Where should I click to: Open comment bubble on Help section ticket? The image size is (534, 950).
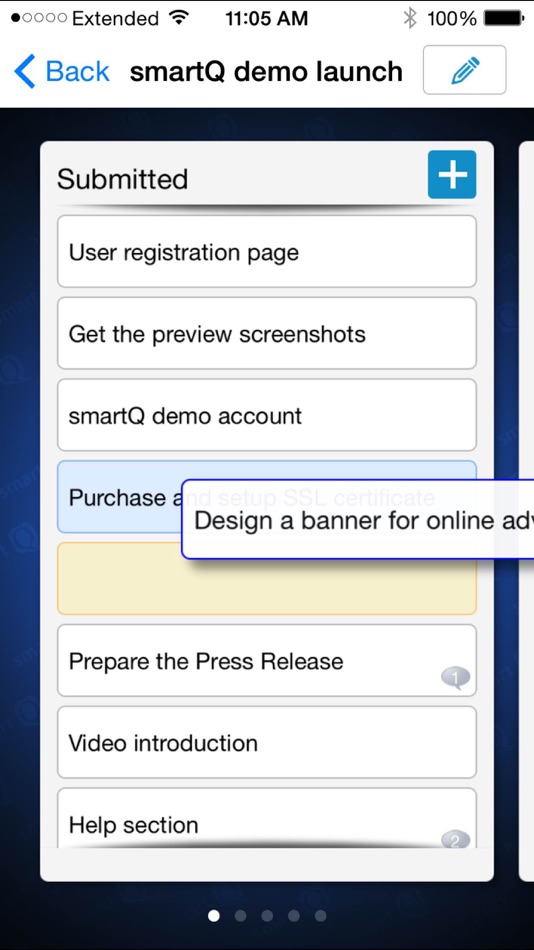[455, 840]
